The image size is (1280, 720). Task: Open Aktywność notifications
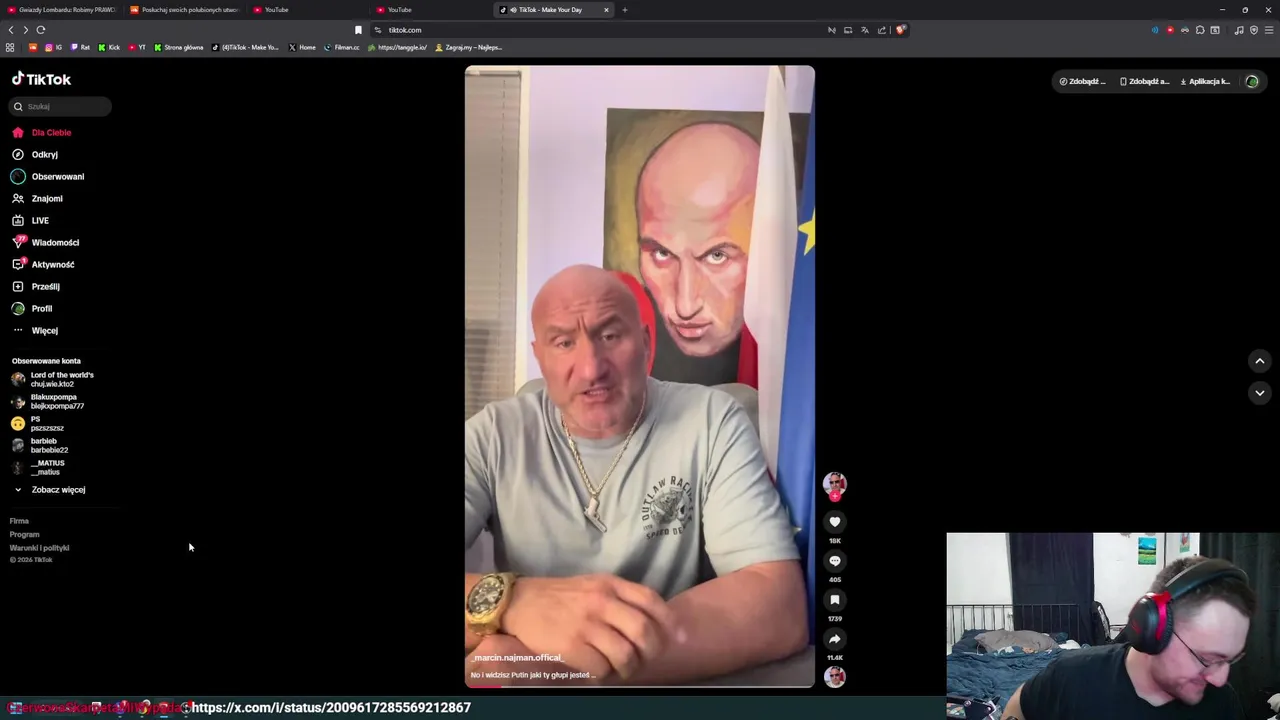tap(43, 264)
